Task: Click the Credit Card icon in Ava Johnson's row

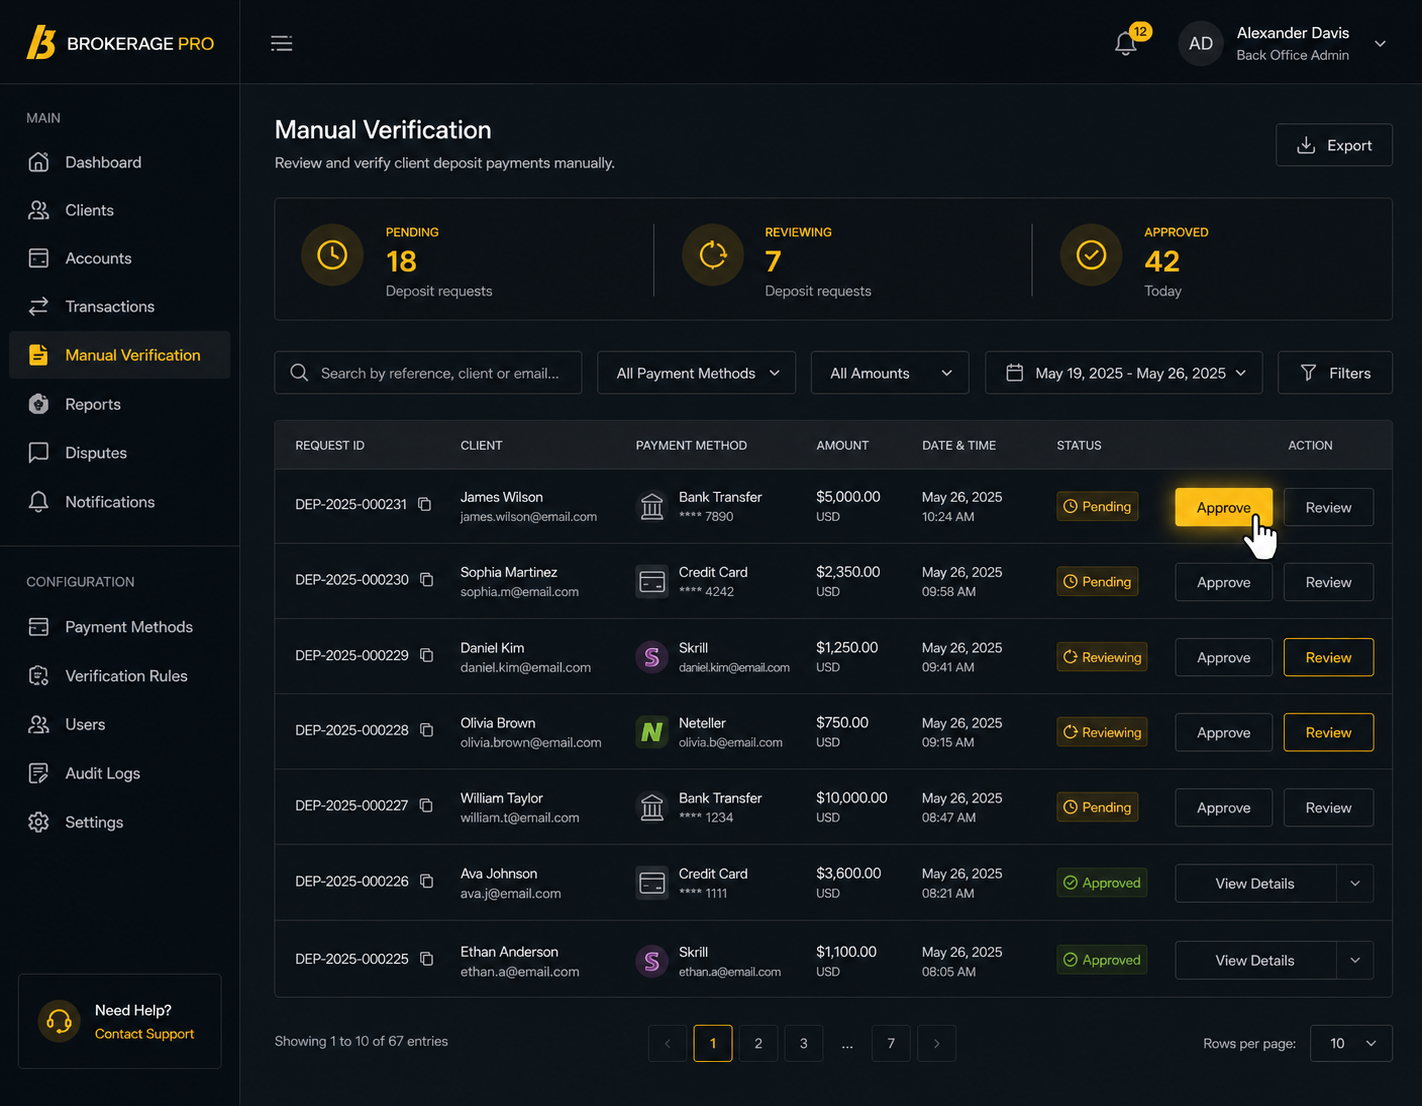Action: [652, 883]
